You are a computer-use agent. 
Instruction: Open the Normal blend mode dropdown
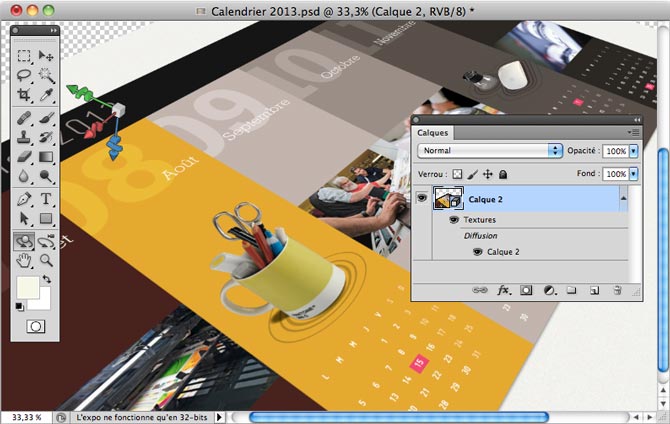coord(490,151)
